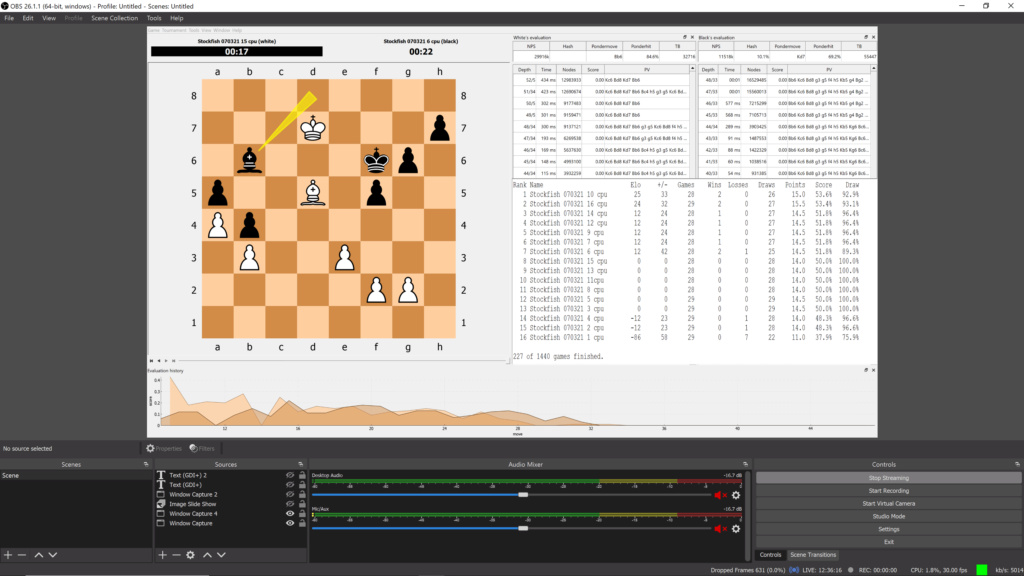Image resolution: width=1024 pixels, height=576 pixels.
Task: Mute Desktop Audio using the speaker icon
Action: coord(720,495)
